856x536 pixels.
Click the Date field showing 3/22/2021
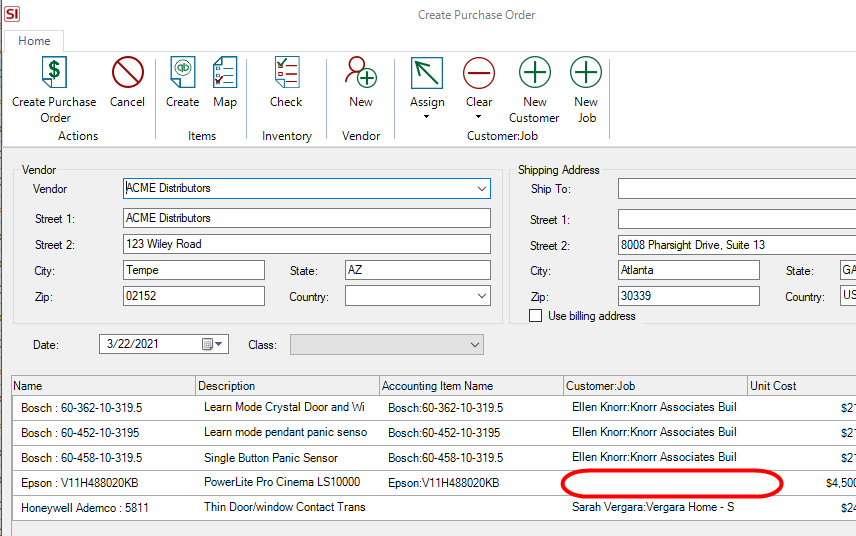(164, 344)
